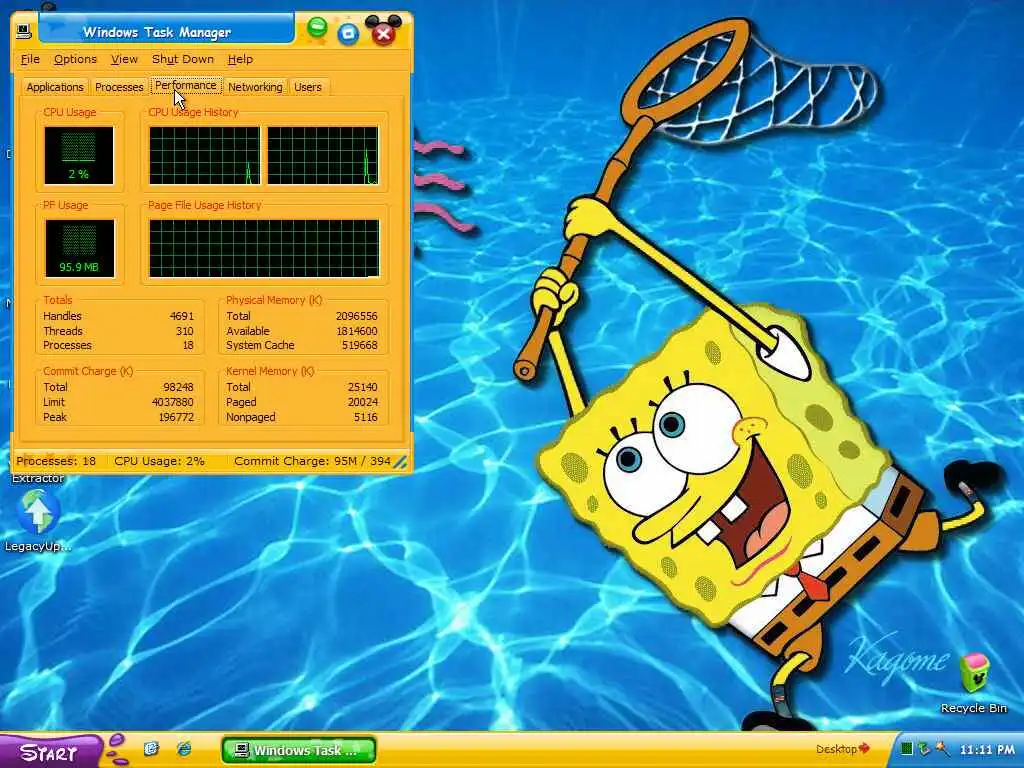Viewport: 1024px width, 768px height.
Task: Click status bar 'Processes: 18'
Action: [x=56, y=461]
